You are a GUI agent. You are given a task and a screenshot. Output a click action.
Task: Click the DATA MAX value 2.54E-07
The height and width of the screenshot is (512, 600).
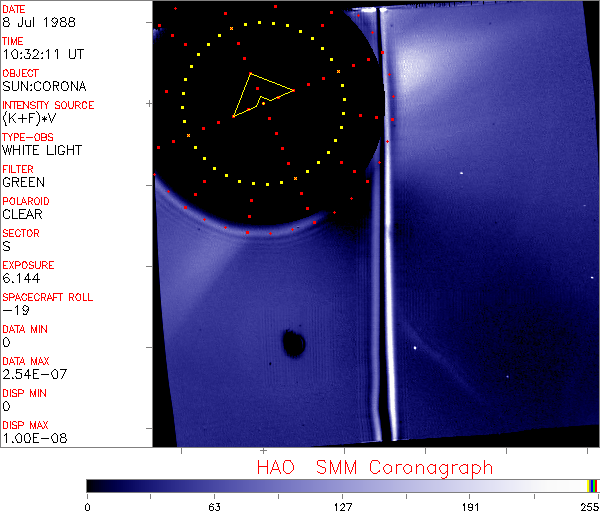coord(33,375)
